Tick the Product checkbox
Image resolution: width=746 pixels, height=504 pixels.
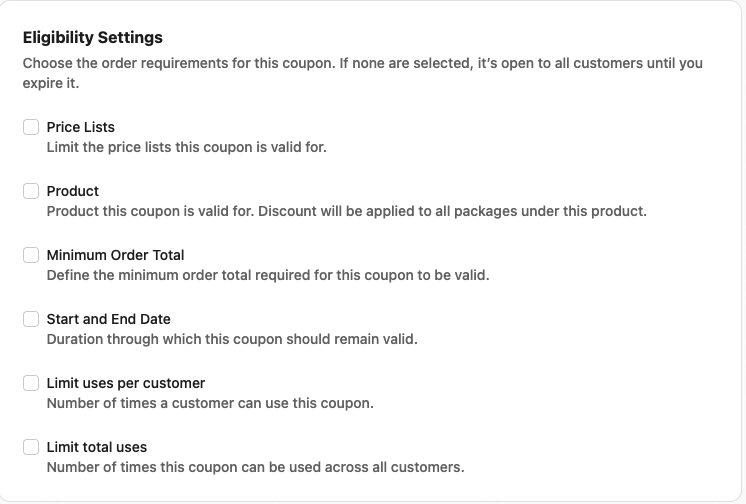click(x=31, y=191)
